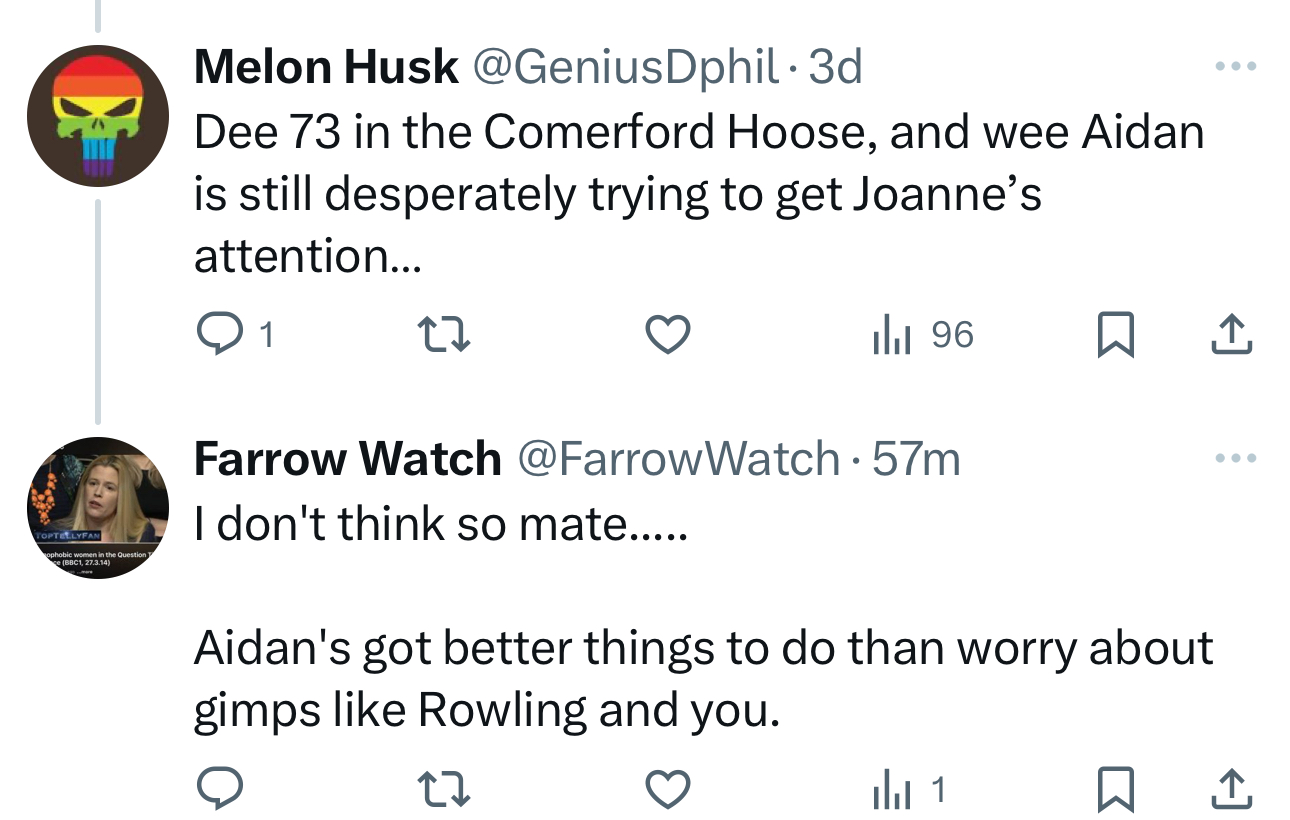Viewport: 1290px width, 820px height.
Task: Open the 57m timestamp link
Action: pos(916,459)
